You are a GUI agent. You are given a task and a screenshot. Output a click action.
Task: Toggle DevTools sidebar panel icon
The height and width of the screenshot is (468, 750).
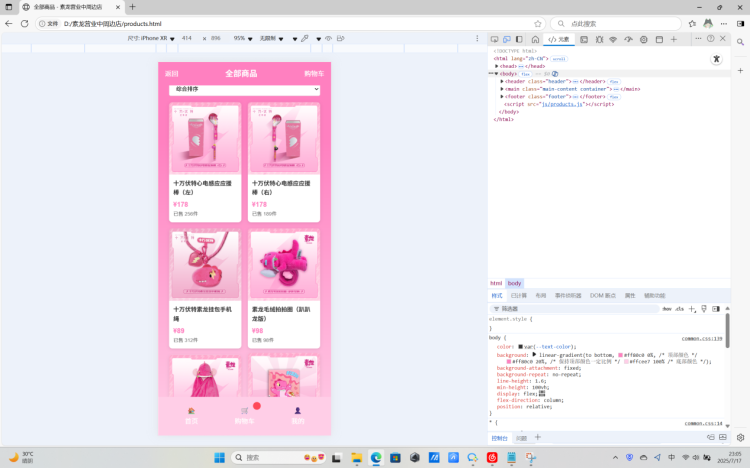[519, 39]
